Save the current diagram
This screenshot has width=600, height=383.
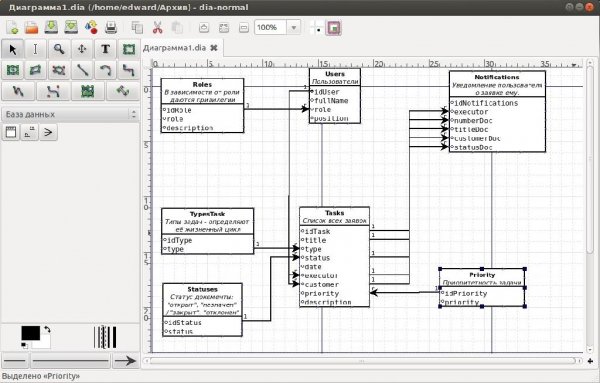coord(51,28)
